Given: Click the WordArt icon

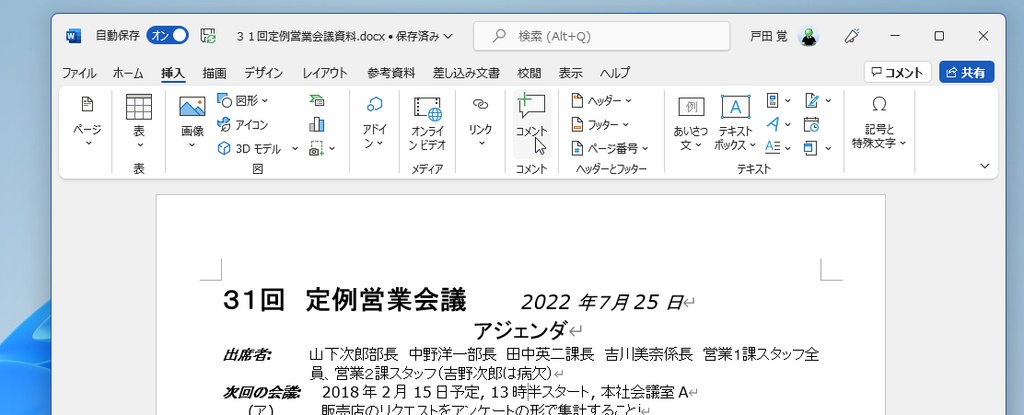Looking at the screenshot, I should (x=773, y=124).
